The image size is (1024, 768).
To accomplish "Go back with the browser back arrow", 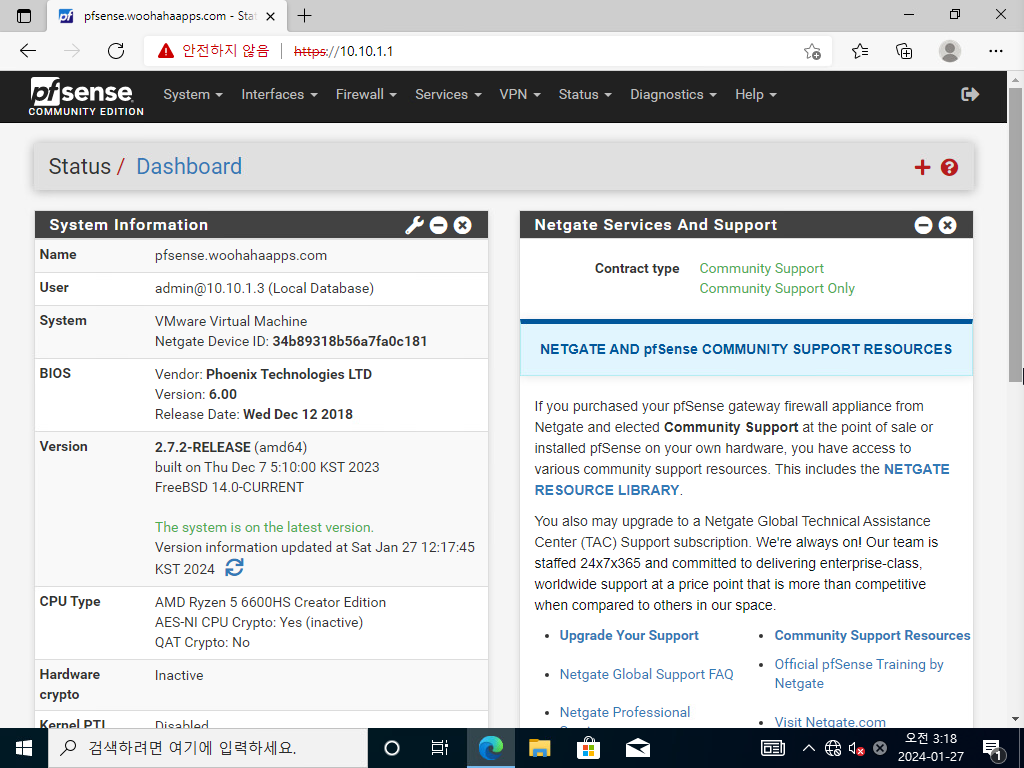I will coord(28,51).
